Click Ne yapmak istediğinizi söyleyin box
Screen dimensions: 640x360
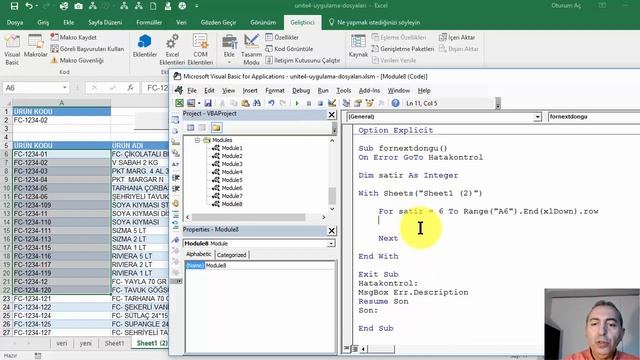(x=374, y=22)
